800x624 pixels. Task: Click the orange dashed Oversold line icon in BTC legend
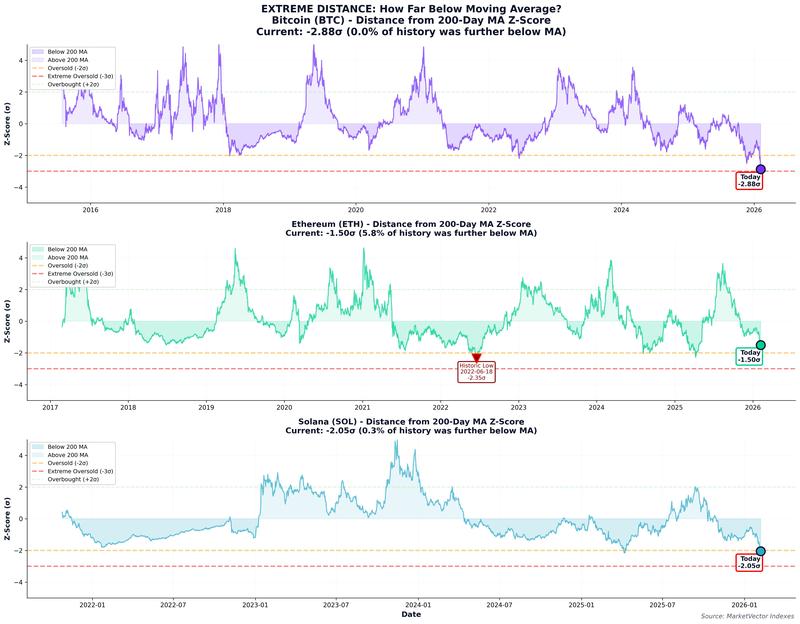click(37, 68)
